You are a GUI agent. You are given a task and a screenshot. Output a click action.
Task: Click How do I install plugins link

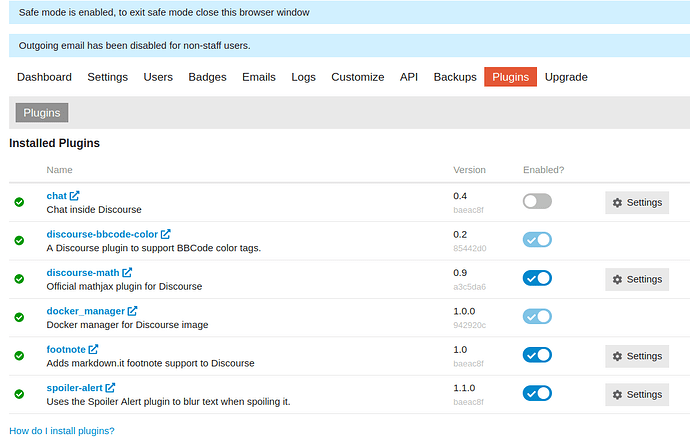pyautogui.click(x=62, y=431)
